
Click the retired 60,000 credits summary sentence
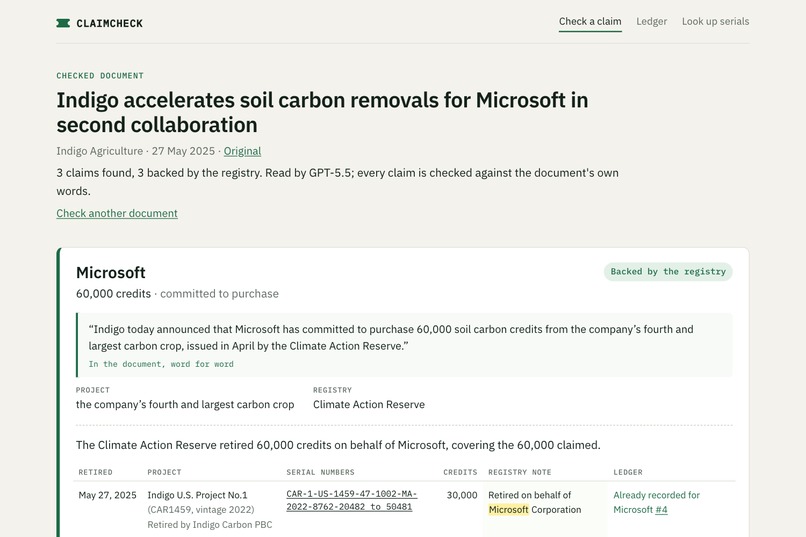click(338, 445)
